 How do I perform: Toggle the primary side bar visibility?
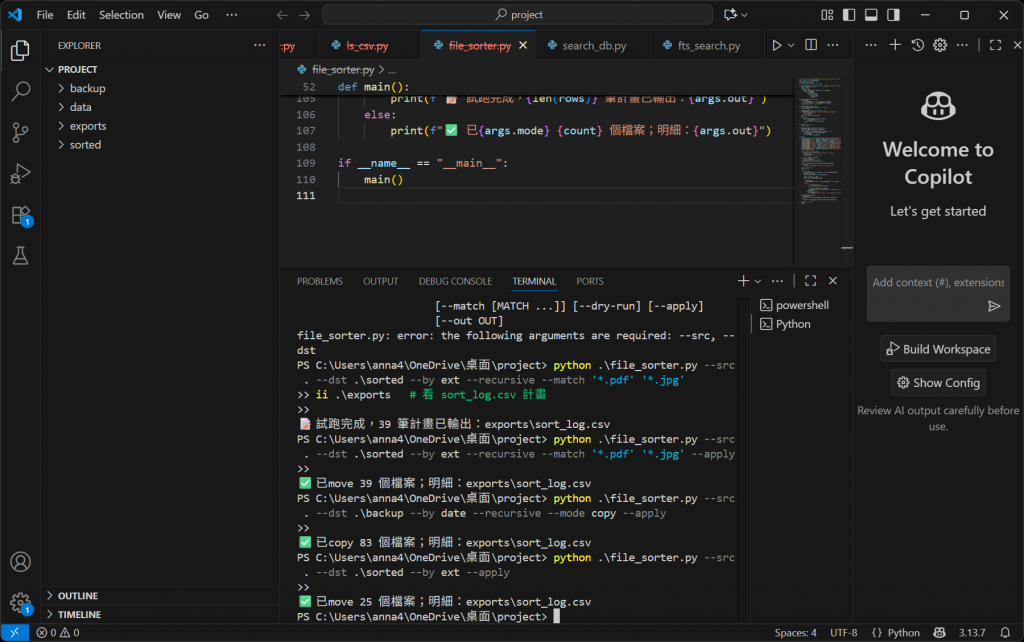click(x=849, y=15)
